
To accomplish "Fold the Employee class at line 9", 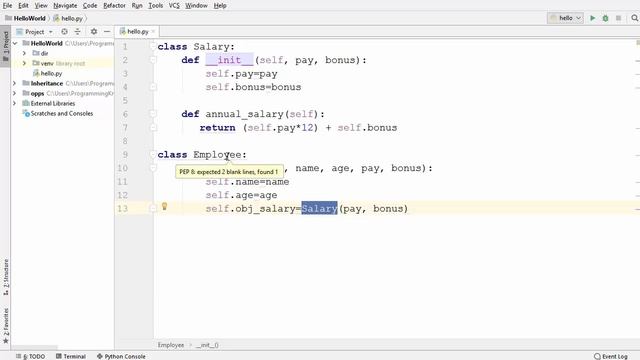I will pos(153,154).
